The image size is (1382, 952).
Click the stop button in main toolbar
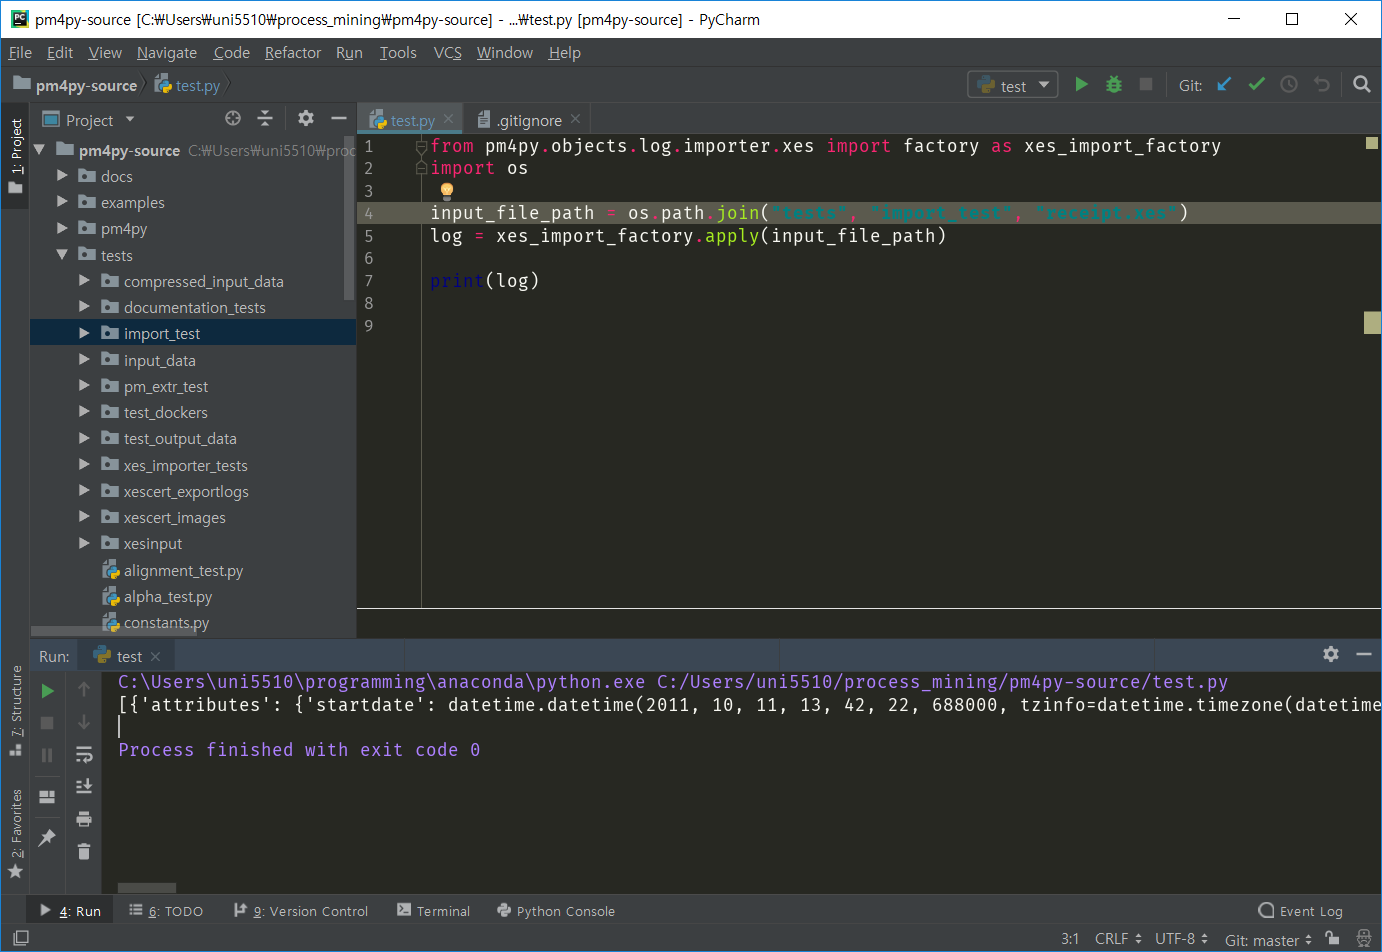[x=1146, y=85]
